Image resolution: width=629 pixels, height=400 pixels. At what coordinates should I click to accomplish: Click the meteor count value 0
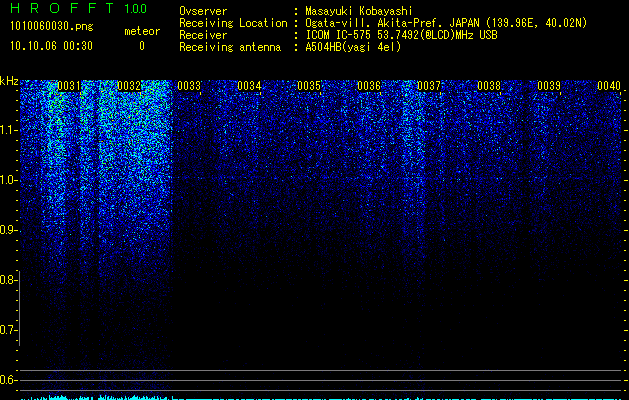(x=142, y=46)
